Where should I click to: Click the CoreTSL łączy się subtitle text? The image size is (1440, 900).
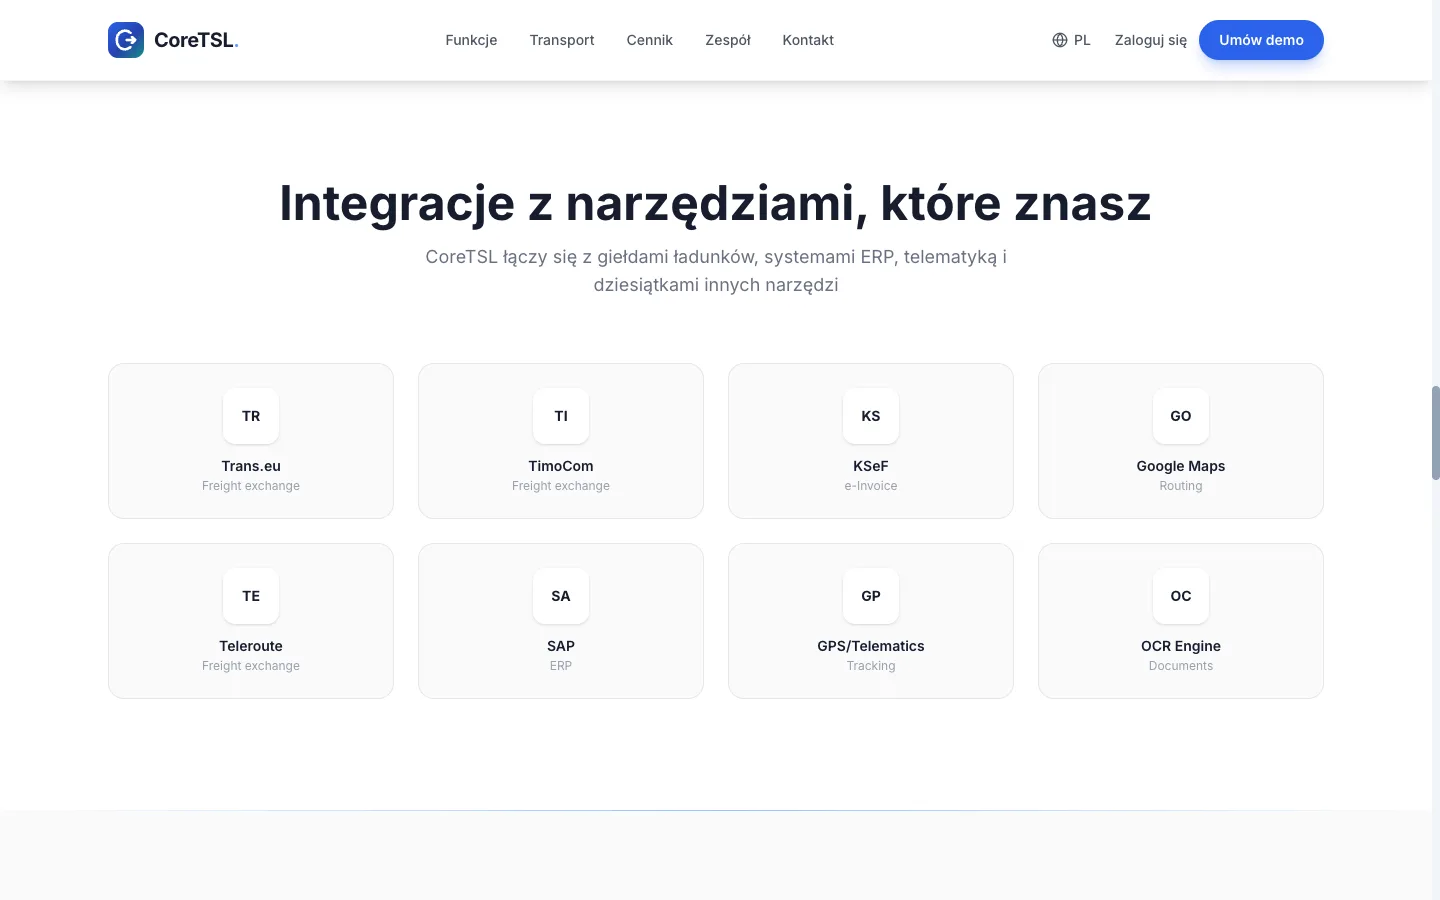click(x=716, y=271)
